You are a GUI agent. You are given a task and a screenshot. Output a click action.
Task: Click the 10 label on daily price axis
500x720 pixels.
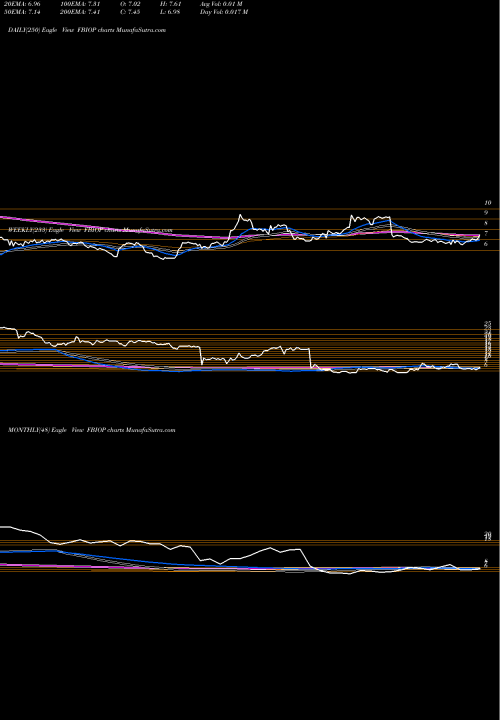click(x=488, y=202)
